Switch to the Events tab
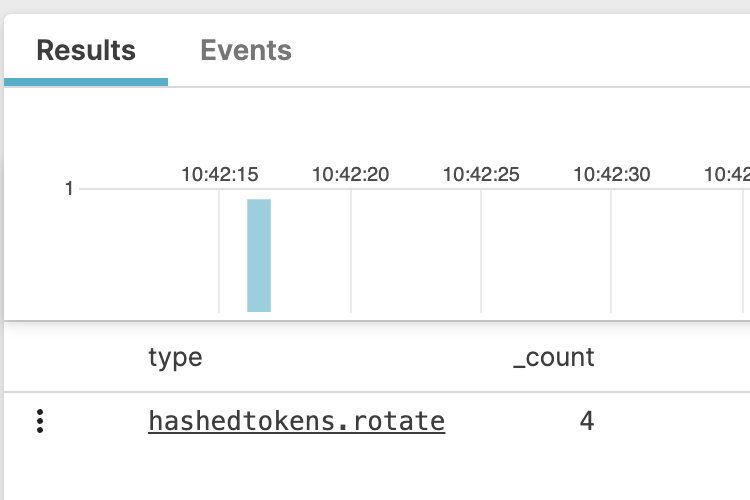Screen dimensions: 750x500 pos(246,50)
